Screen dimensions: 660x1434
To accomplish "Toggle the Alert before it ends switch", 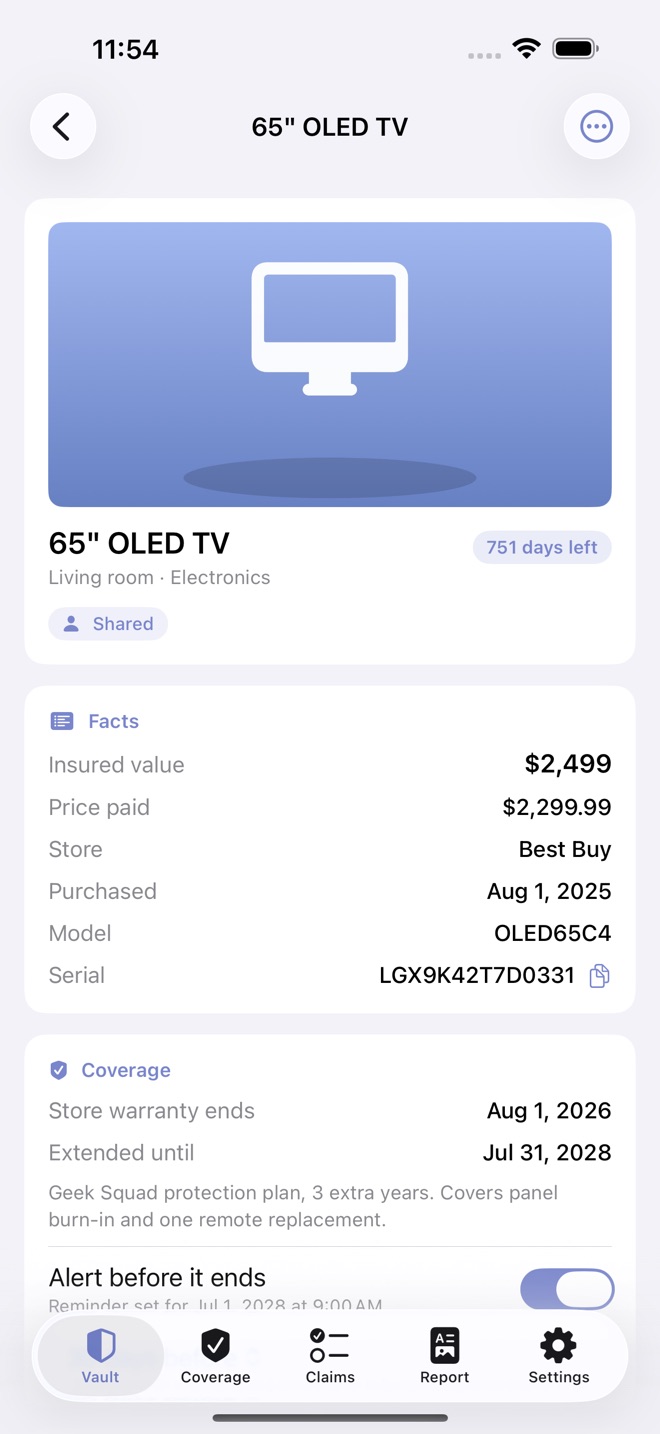I will click(x=567, y=1289).
